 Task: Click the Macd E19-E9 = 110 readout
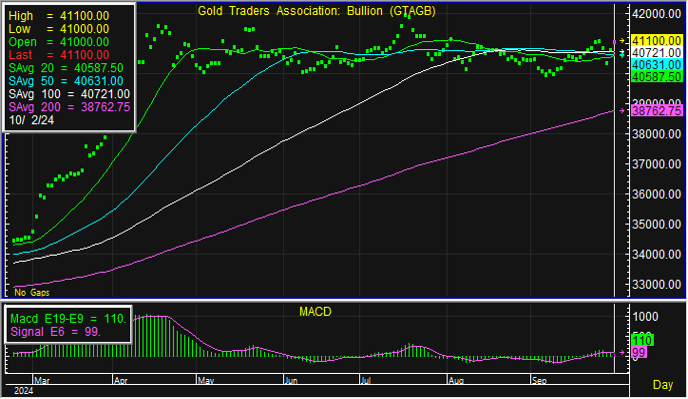click(68, 319)
